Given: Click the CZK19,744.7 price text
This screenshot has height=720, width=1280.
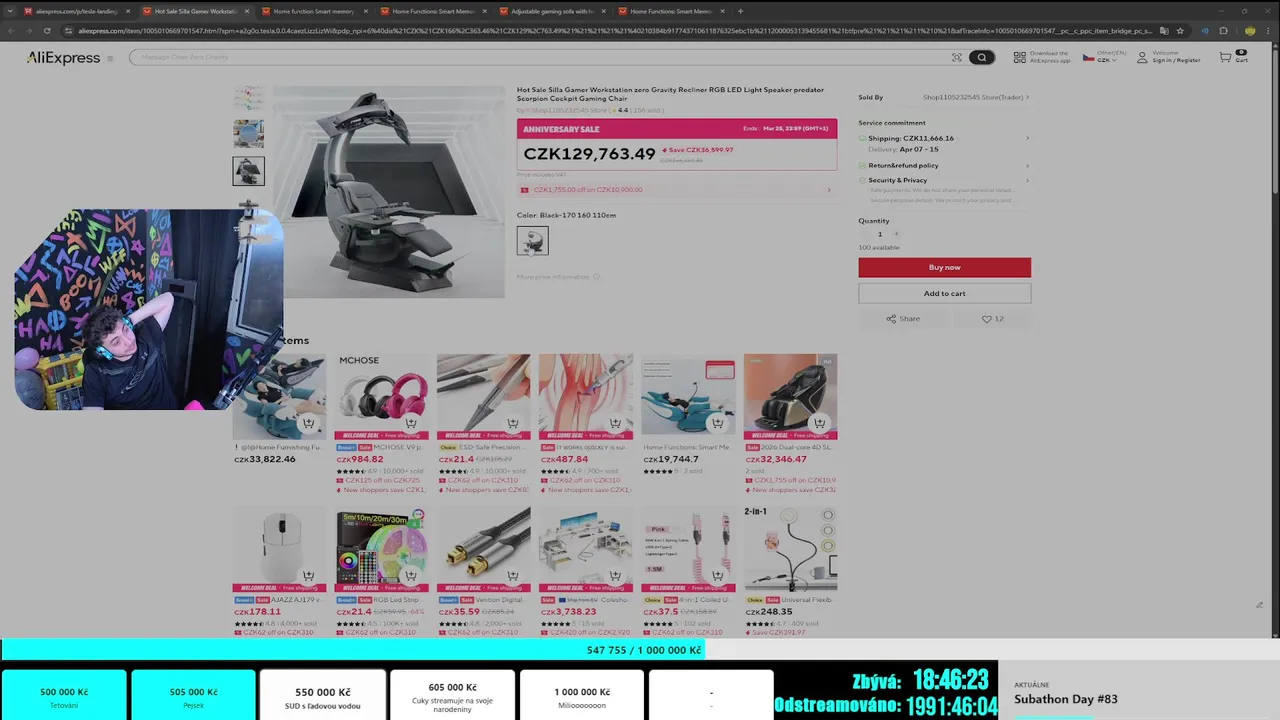Looking at the screenshot, I should (671, 459).
